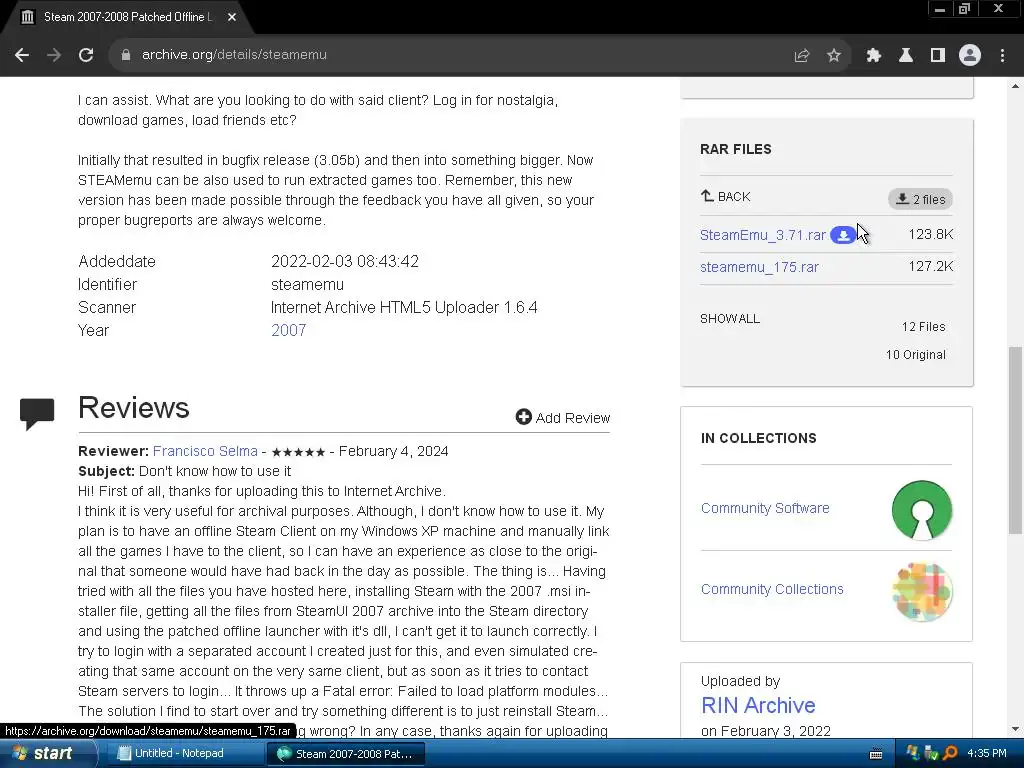Click the browser forward arrow
The width and height of the screenshot is (1024, 768).
point(54,55)
